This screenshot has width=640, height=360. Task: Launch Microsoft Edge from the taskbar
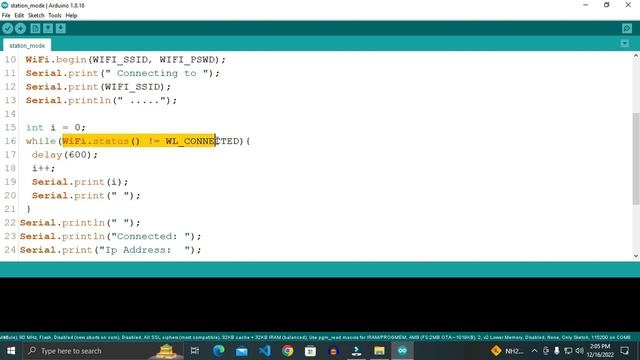(x=219, y=351)
